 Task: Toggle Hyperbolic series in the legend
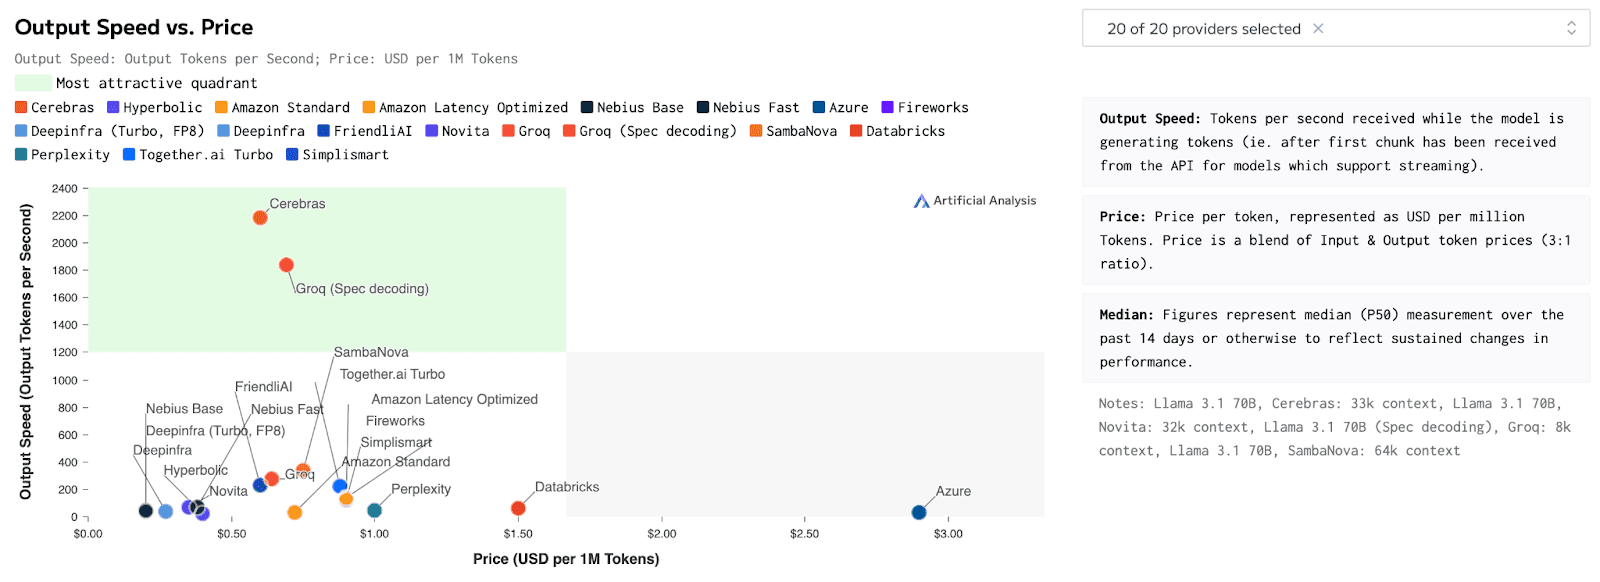pos(155,108)
